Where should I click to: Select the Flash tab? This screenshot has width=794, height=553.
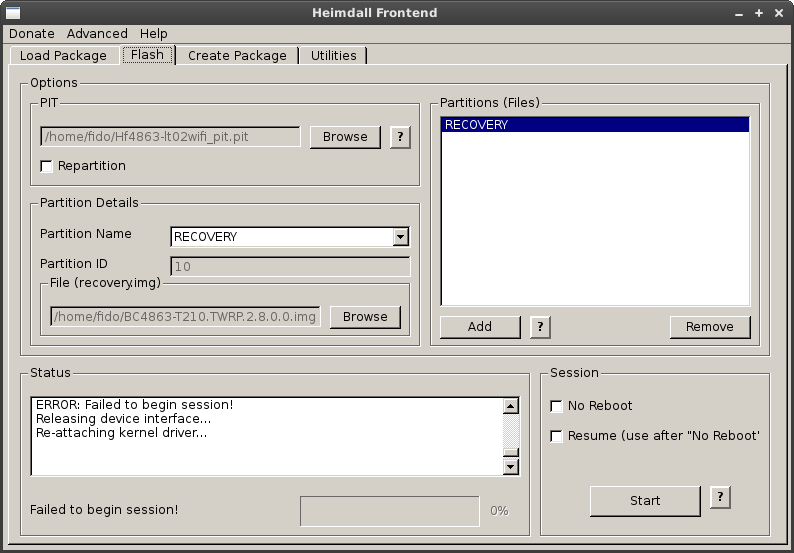tap(147, 55)
